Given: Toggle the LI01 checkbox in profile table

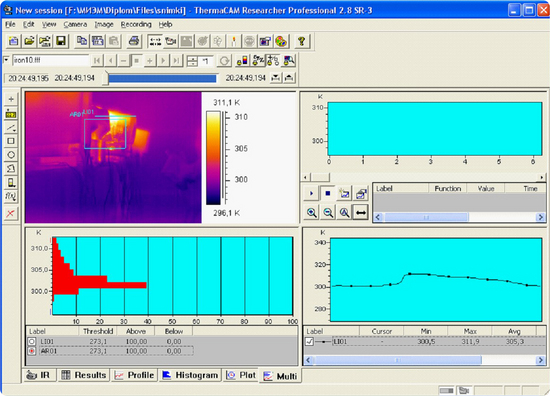Looking at the screenshot, I should click(309, 341).
